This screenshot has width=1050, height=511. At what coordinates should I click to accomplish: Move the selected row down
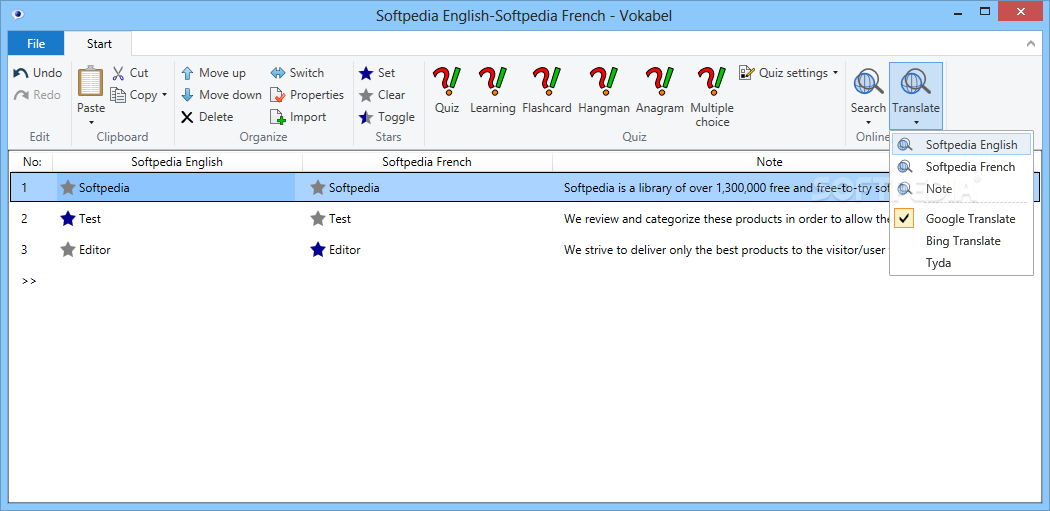(221, 95)
